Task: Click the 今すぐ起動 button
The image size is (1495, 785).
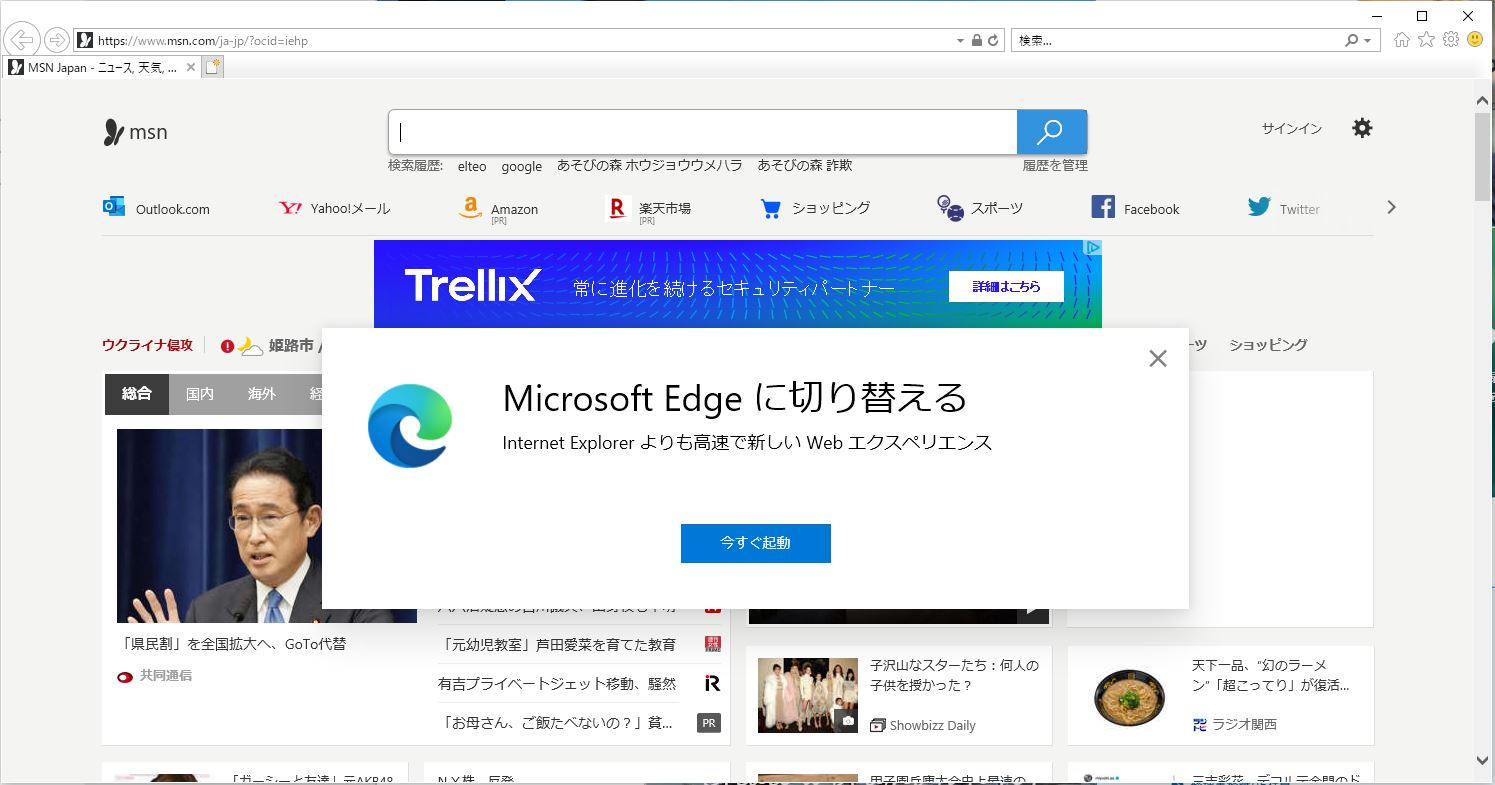Action: 755,543
